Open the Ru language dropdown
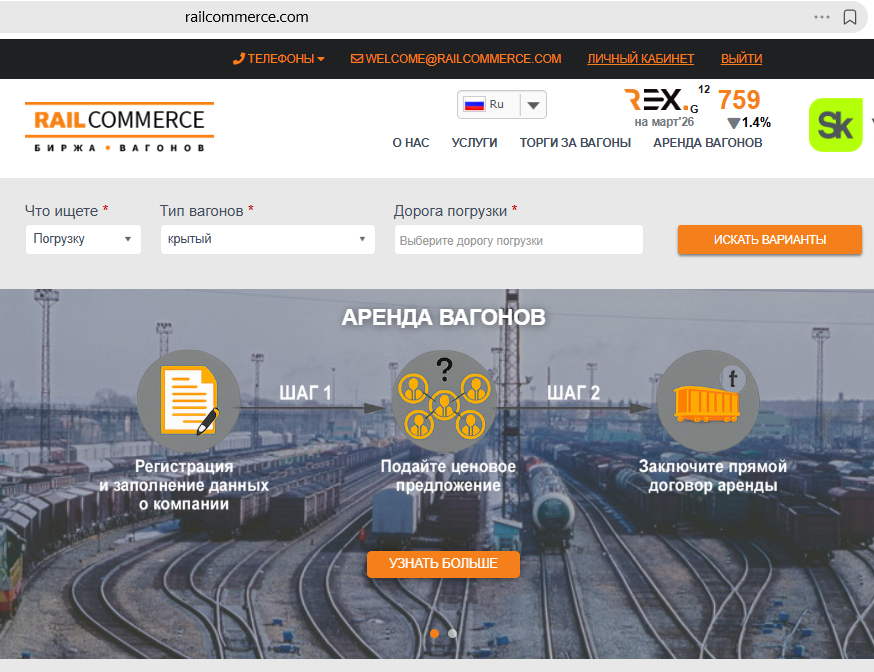Image resolution: width=874 pixels, height=672 pixels. (x=502, y=105)
